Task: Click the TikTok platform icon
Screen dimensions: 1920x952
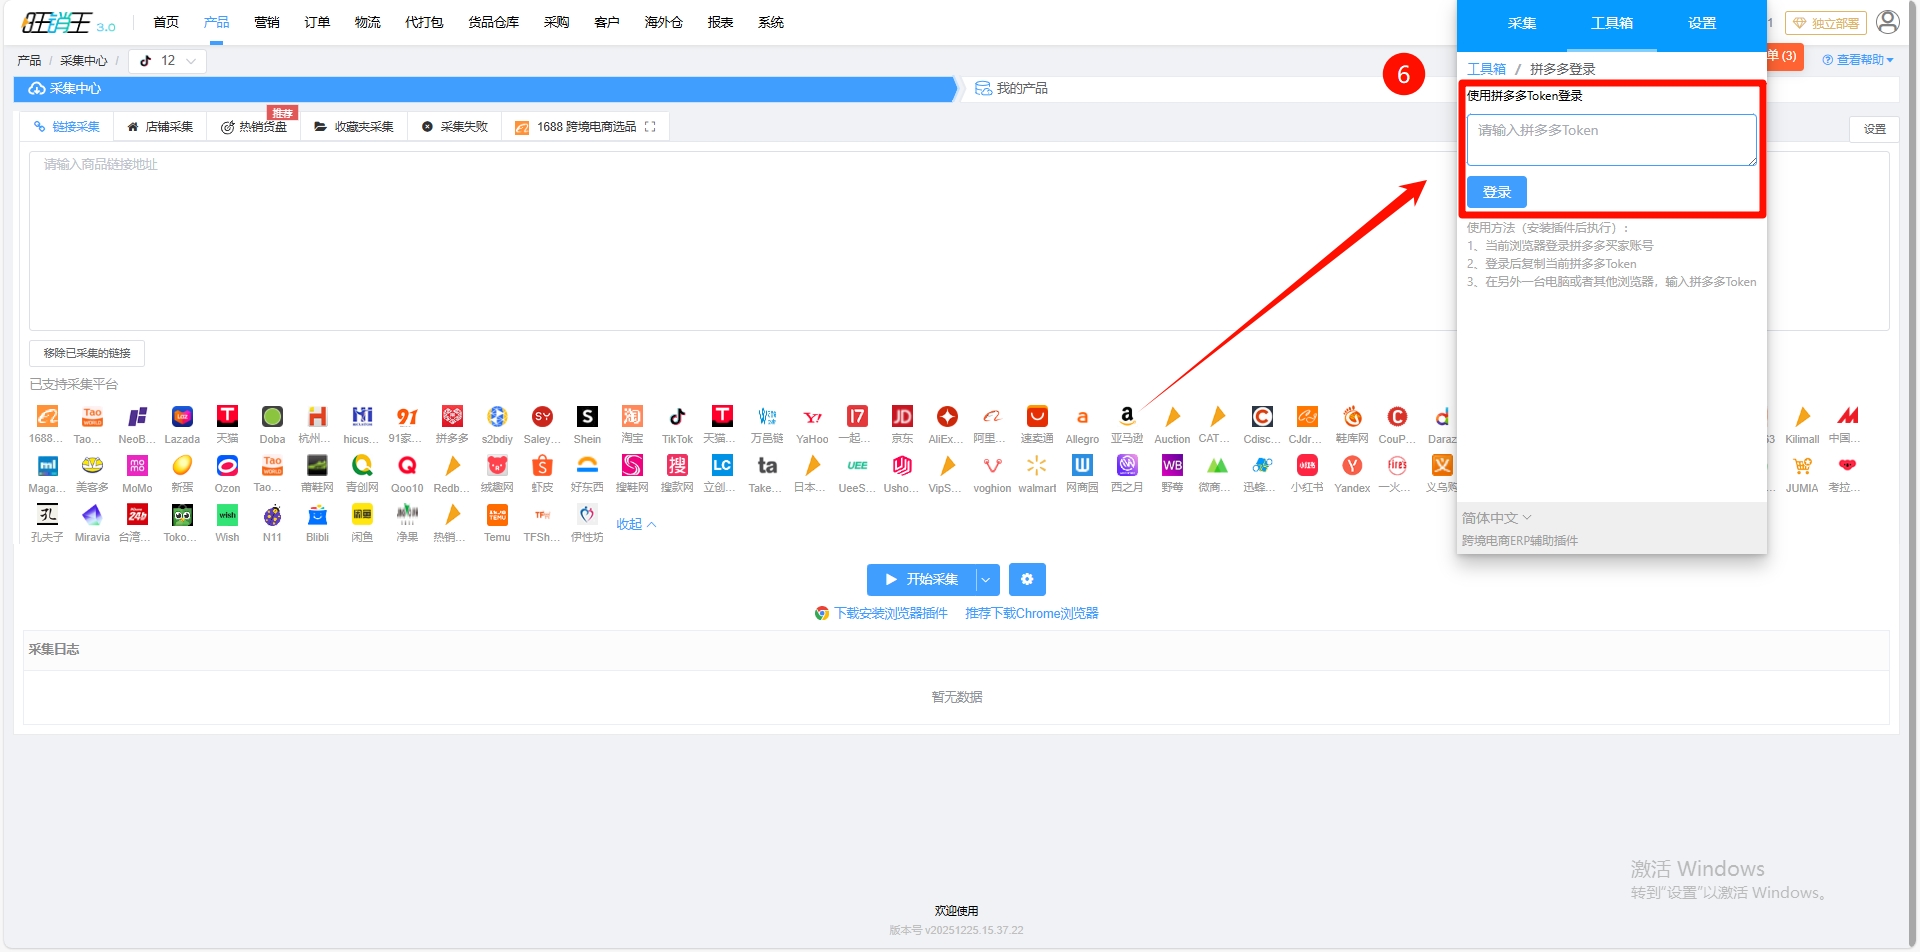Action: coord(677,417)
